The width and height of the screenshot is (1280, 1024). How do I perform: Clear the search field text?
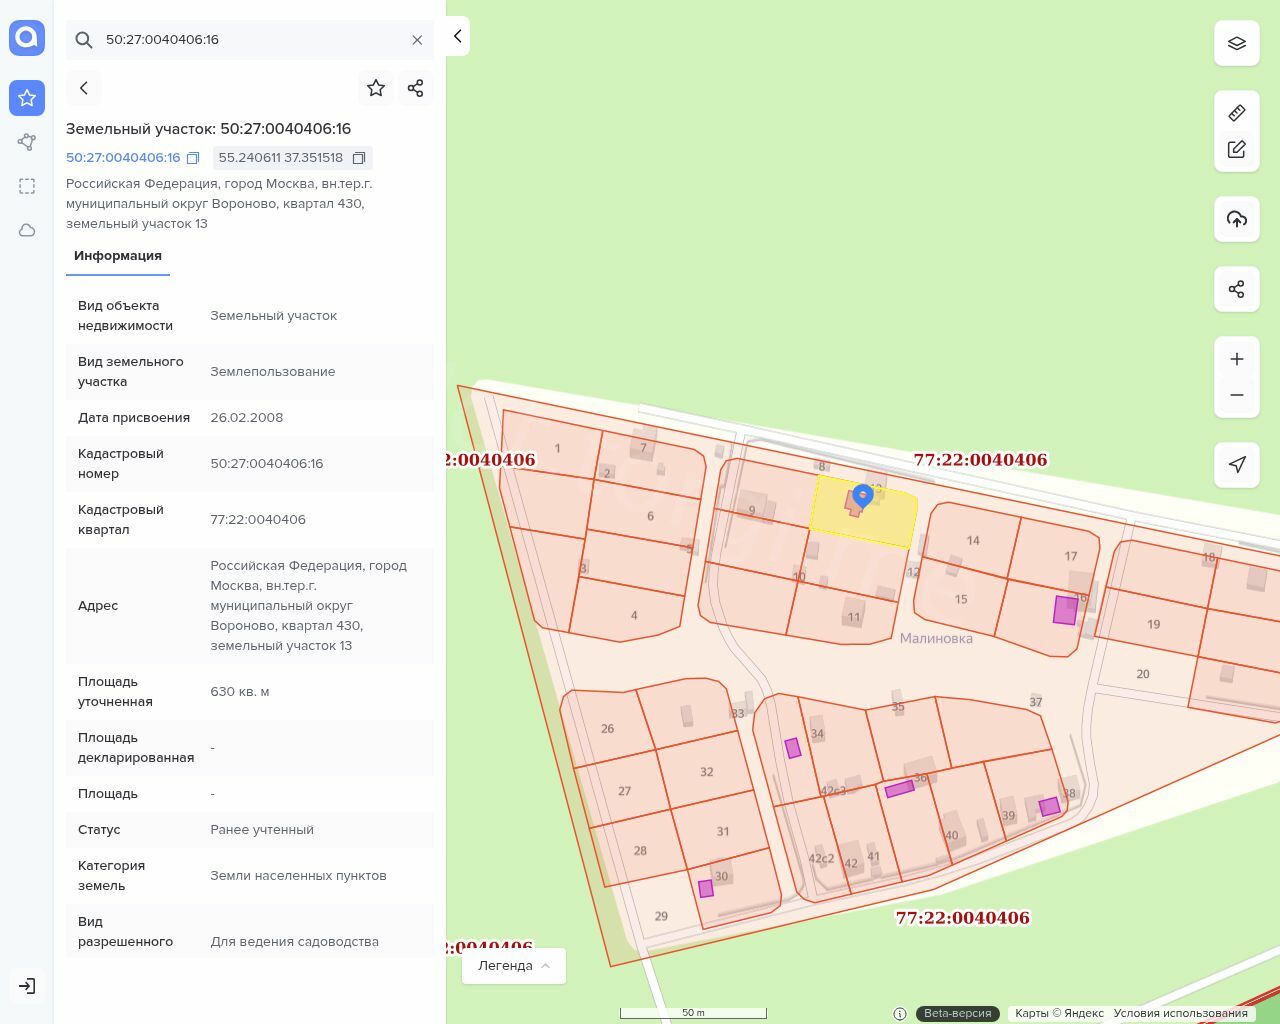tap(417, 40)
